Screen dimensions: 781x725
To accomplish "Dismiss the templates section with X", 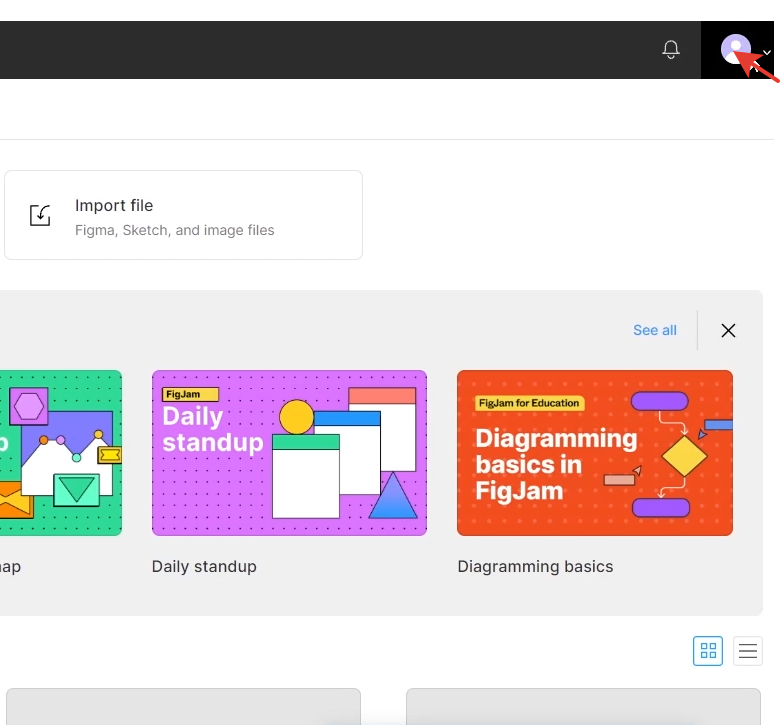I will (728, 330).
